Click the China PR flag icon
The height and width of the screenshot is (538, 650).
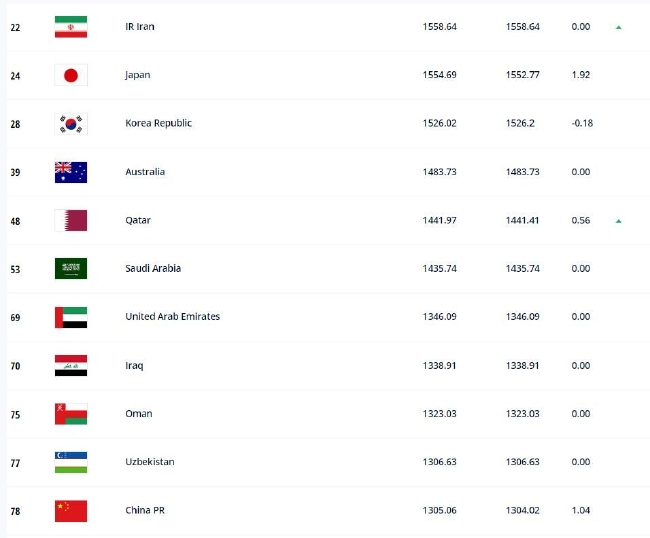point(70,510)
